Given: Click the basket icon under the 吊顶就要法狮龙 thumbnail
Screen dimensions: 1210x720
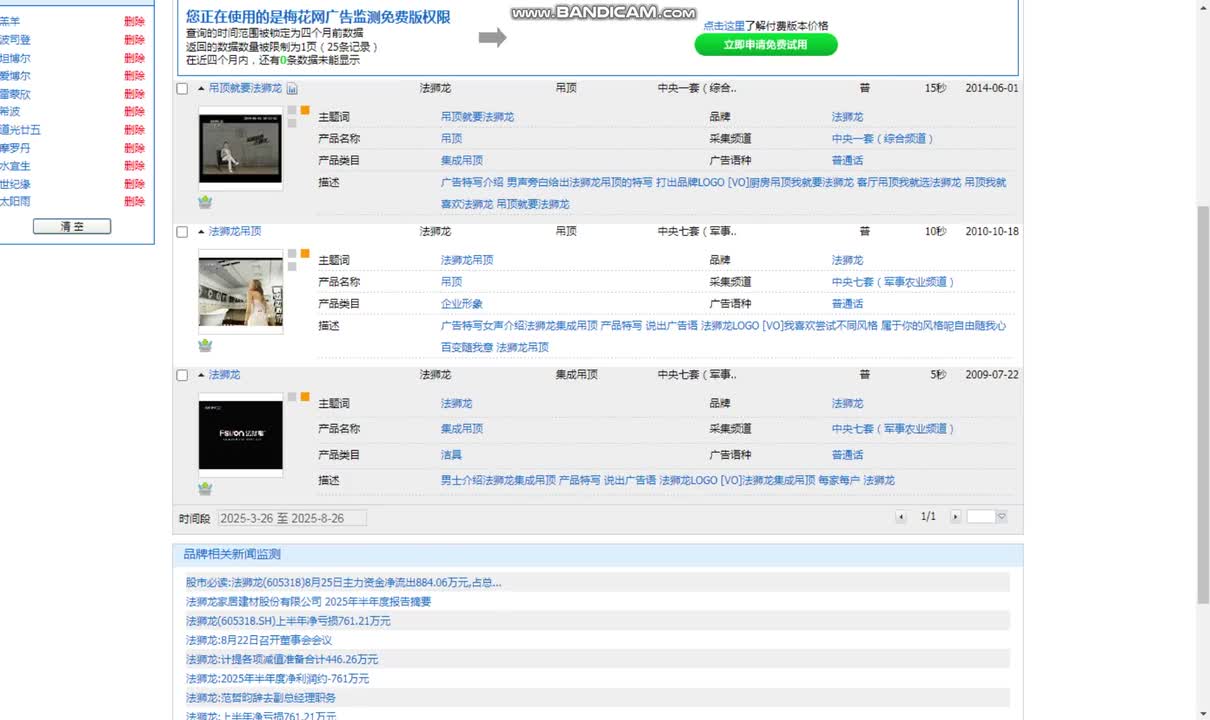Looking at the screenshot, I should (x=205, y=202).
